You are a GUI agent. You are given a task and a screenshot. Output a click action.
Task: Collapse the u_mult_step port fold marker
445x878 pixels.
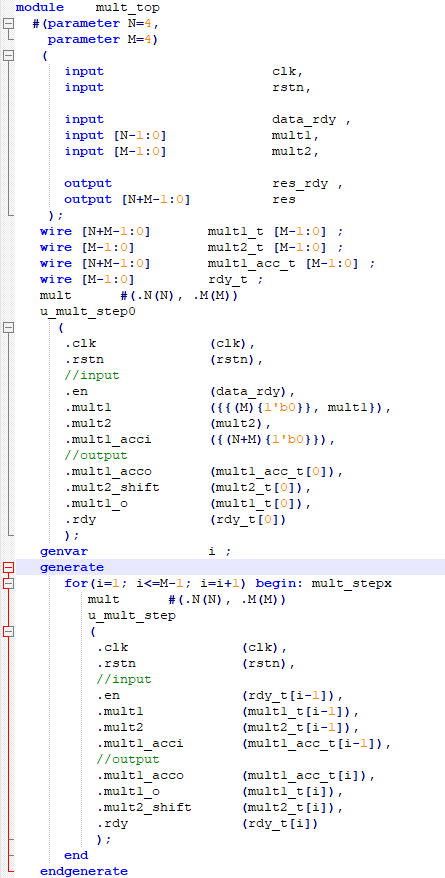[x=8, y=632]
